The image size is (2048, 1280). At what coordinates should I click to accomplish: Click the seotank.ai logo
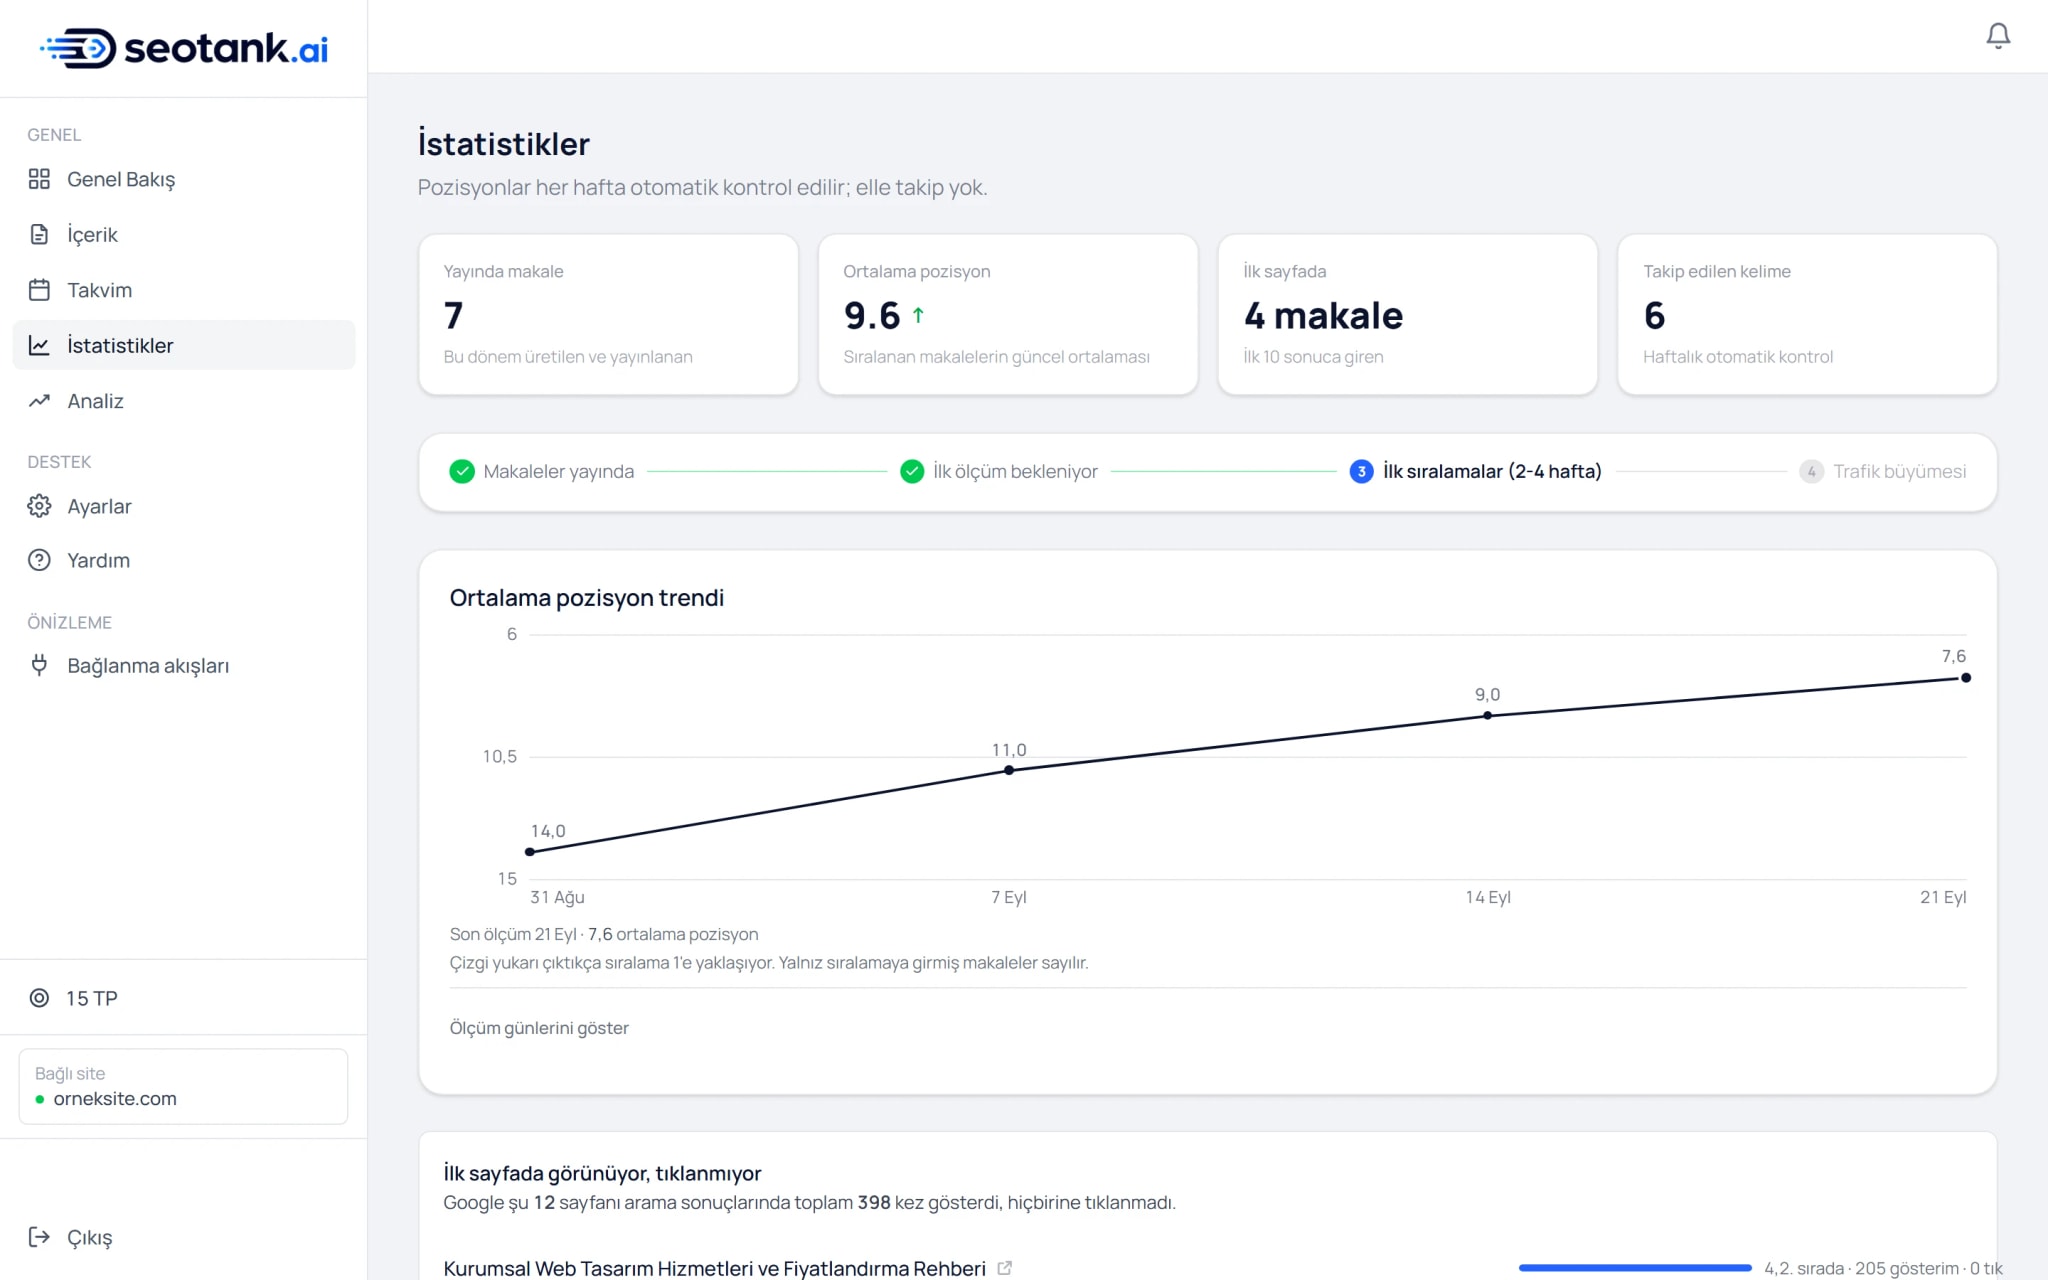(x=184, y=48)
